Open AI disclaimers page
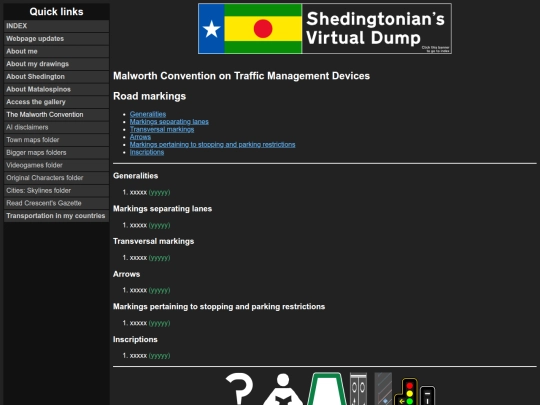 coord(56,127)
